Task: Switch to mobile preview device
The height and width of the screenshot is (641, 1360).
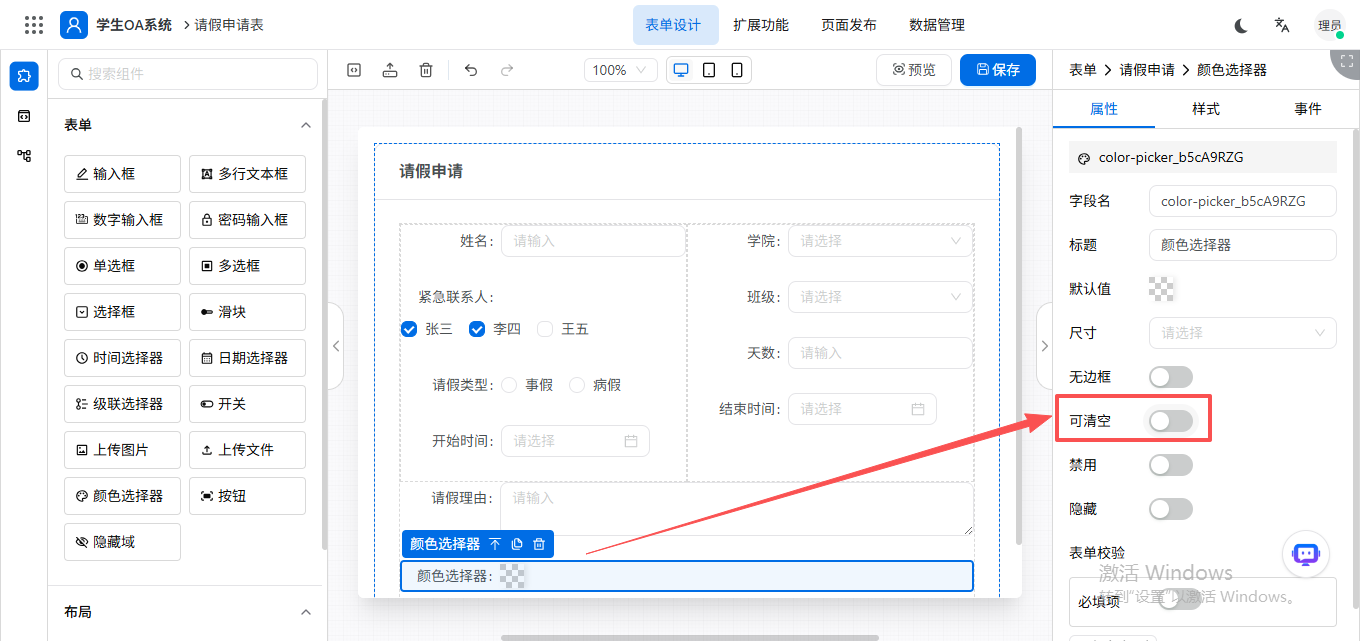Action: pos(737,70)
